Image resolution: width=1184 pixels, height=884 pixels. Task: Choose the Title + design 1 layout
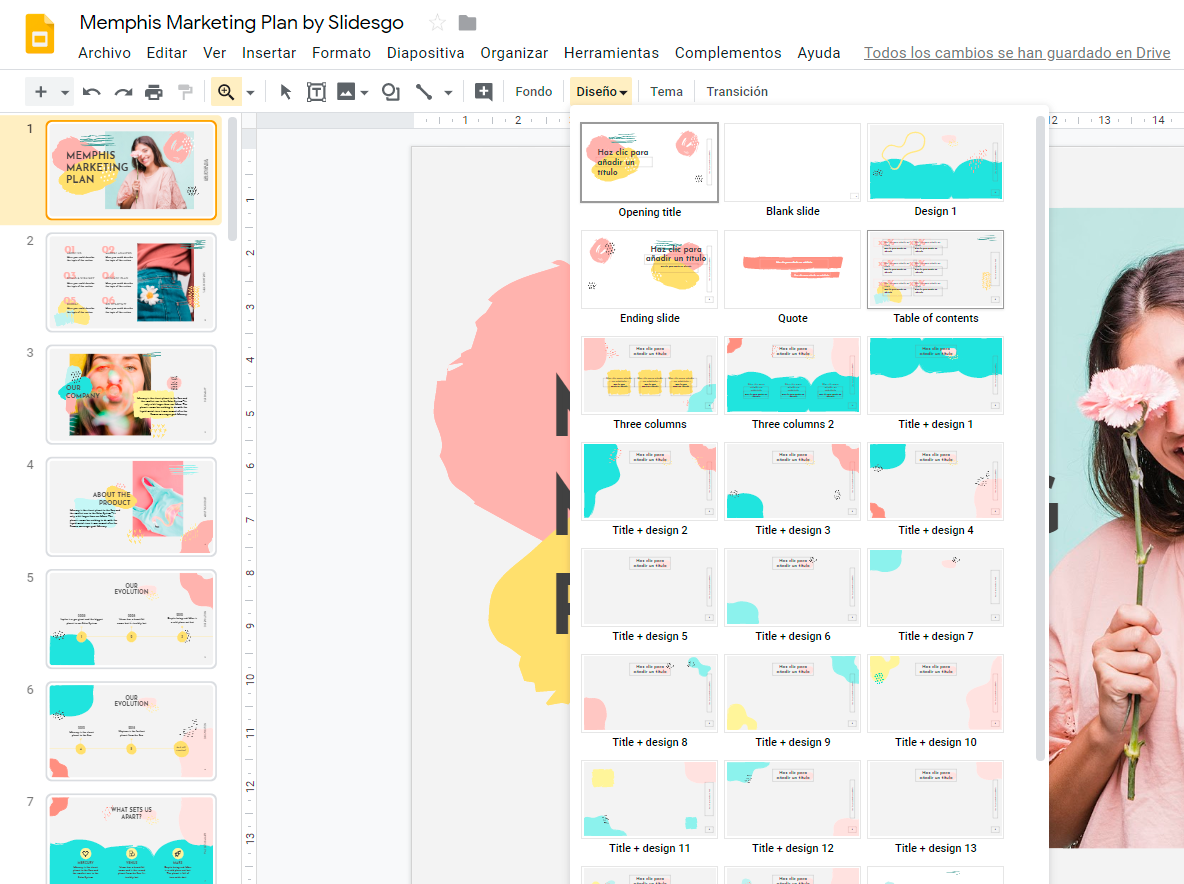[x=936, y=375]
